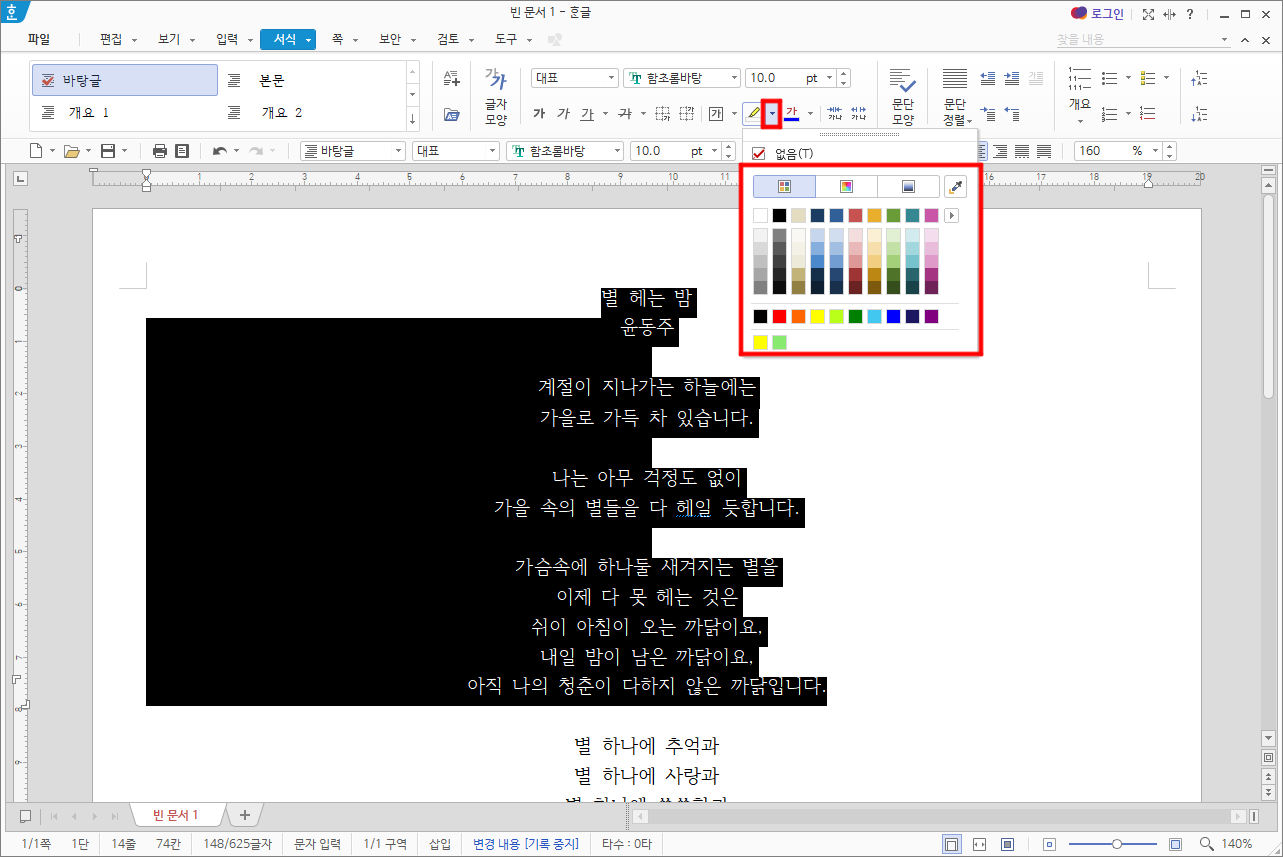
Task: Switch to the spectrum color tab
Action: coord(846,186)
